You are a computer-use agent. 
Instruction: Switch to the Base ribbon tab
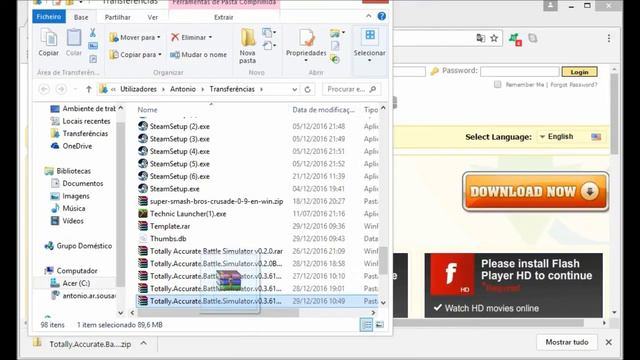click(x=81, y=17)
